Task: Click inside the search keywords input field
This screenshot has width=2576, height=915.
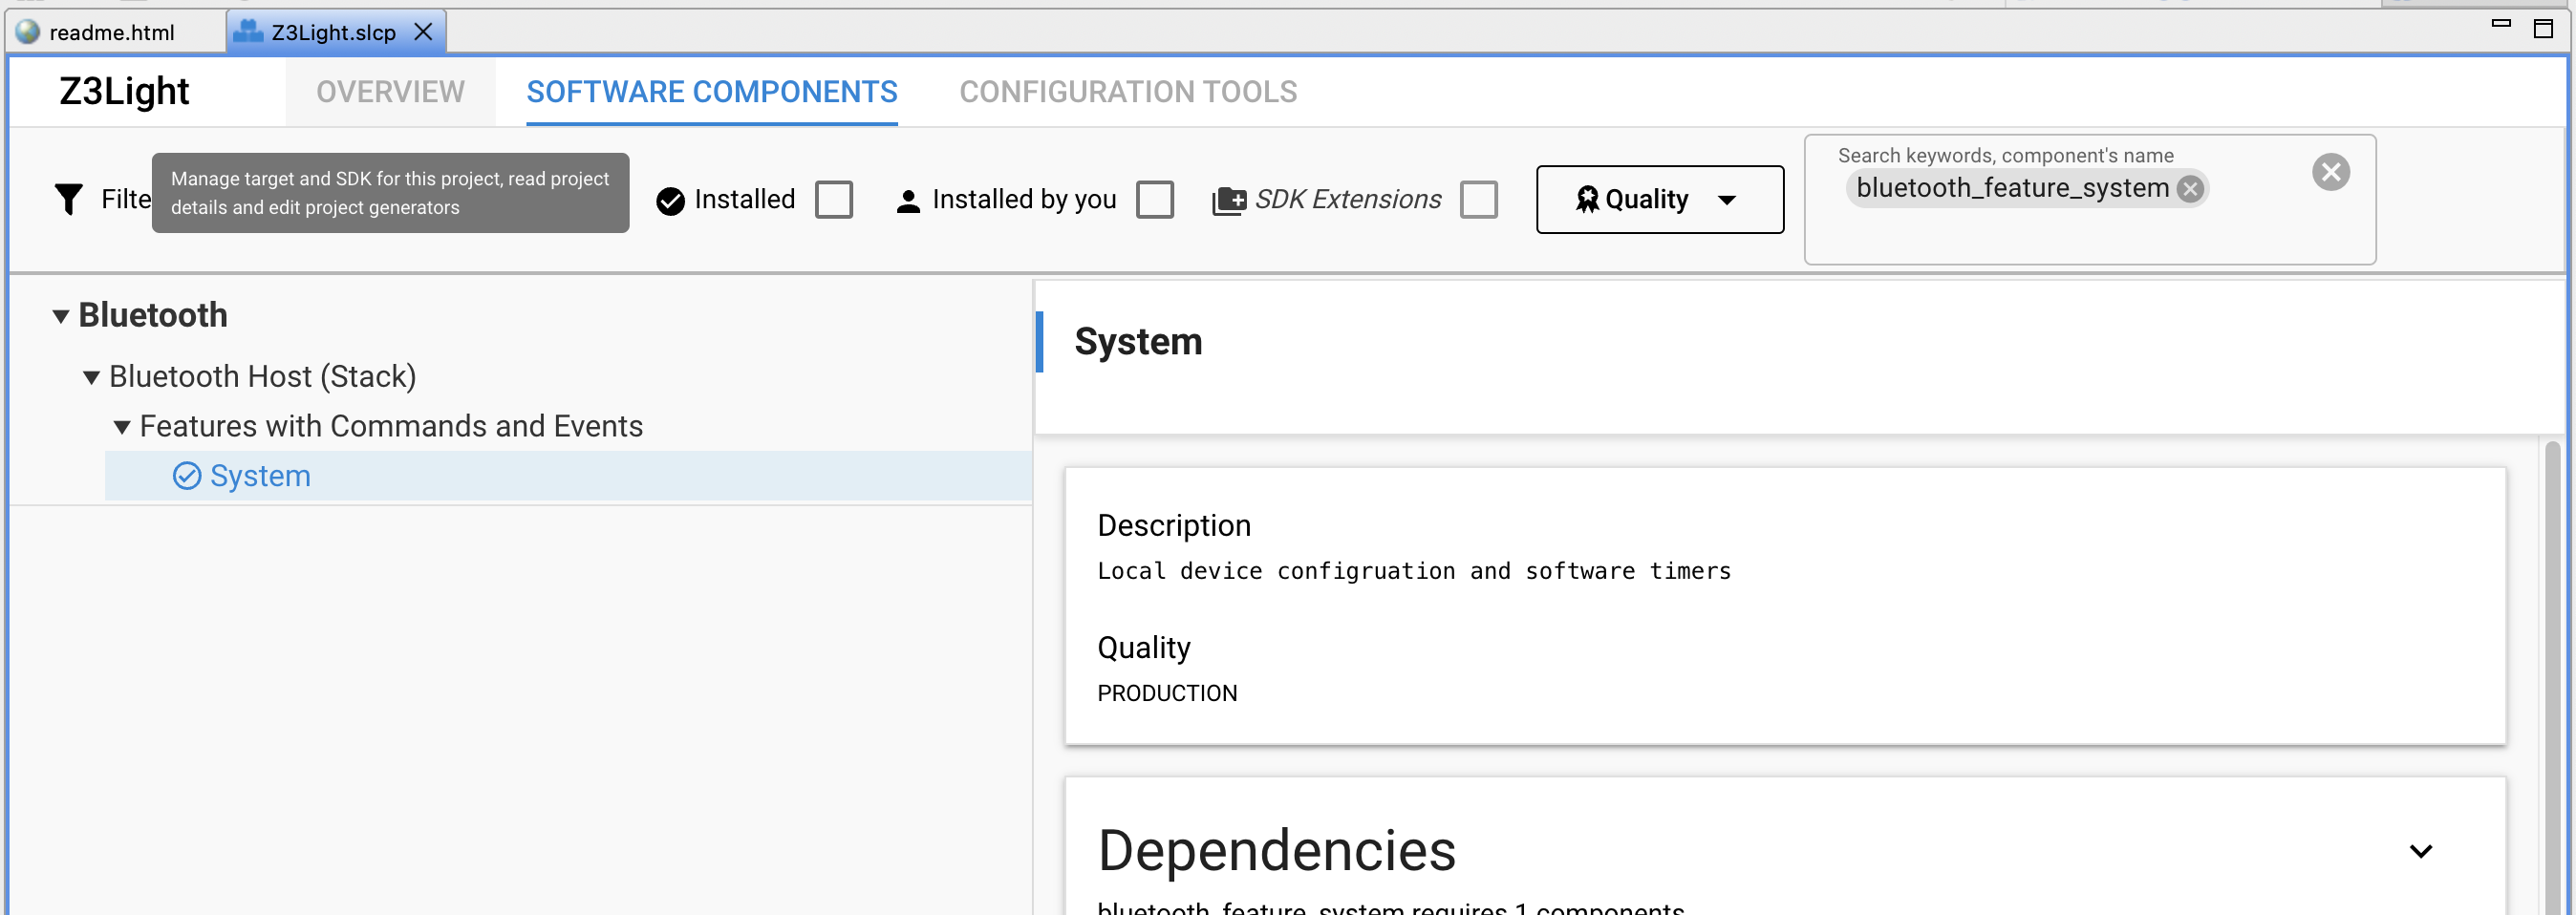Action: (x=2090, y=199)
